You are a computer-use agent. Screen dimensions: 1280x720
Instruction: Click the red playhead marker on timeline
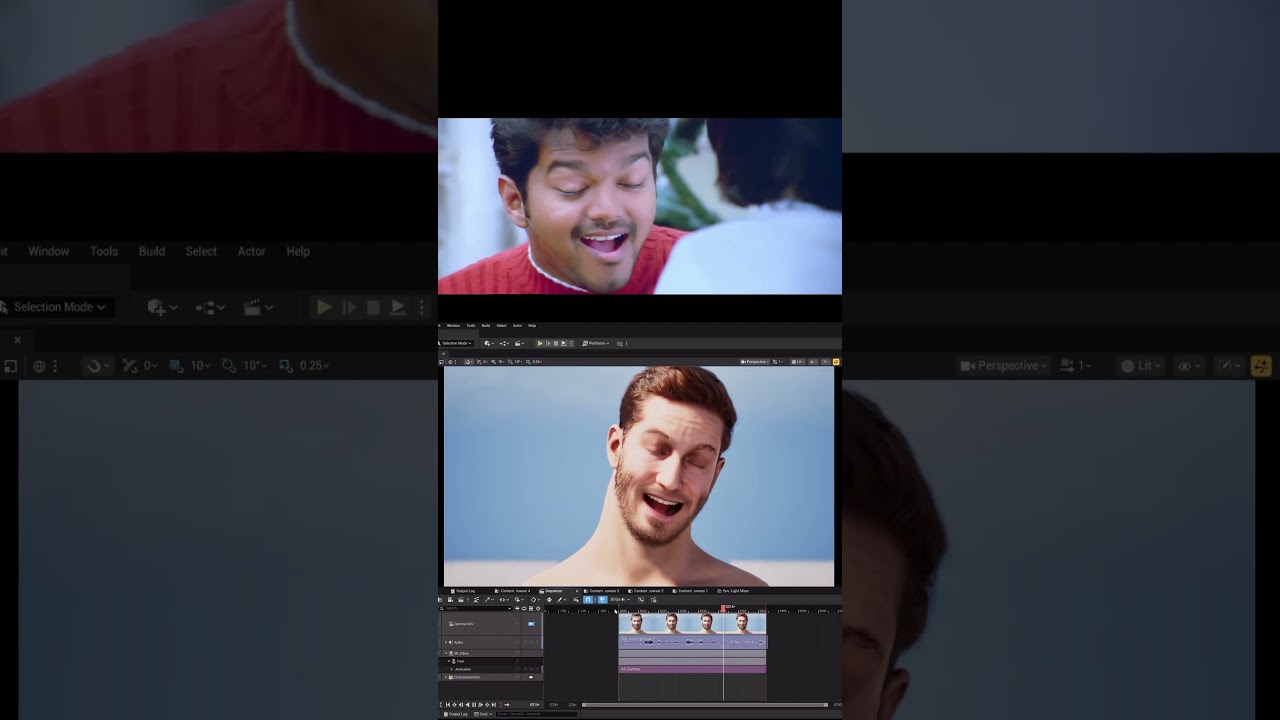click(x=723, y=608)
